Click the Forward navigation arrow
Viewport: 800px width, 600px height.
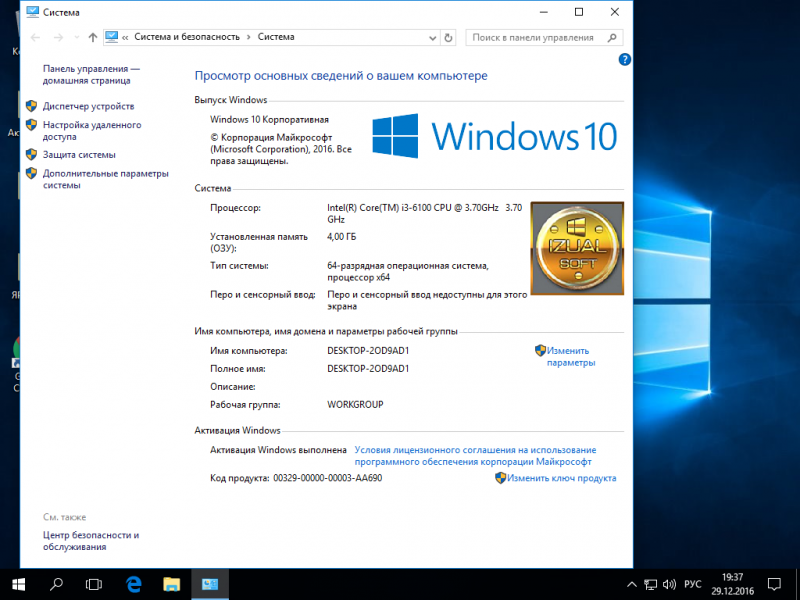(x=59, y=37)
